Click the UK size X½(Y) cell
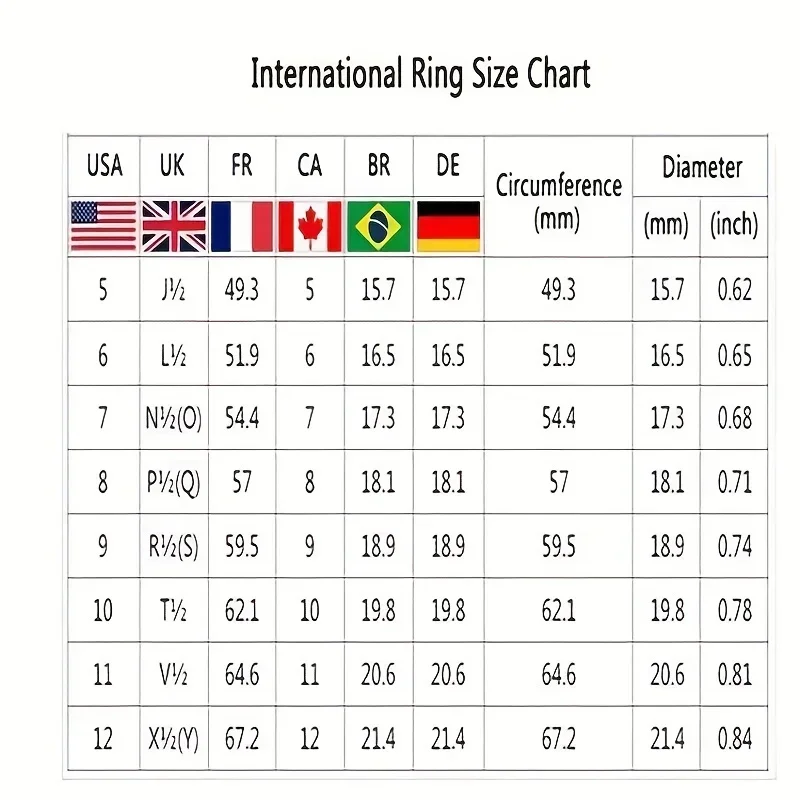 173,740
